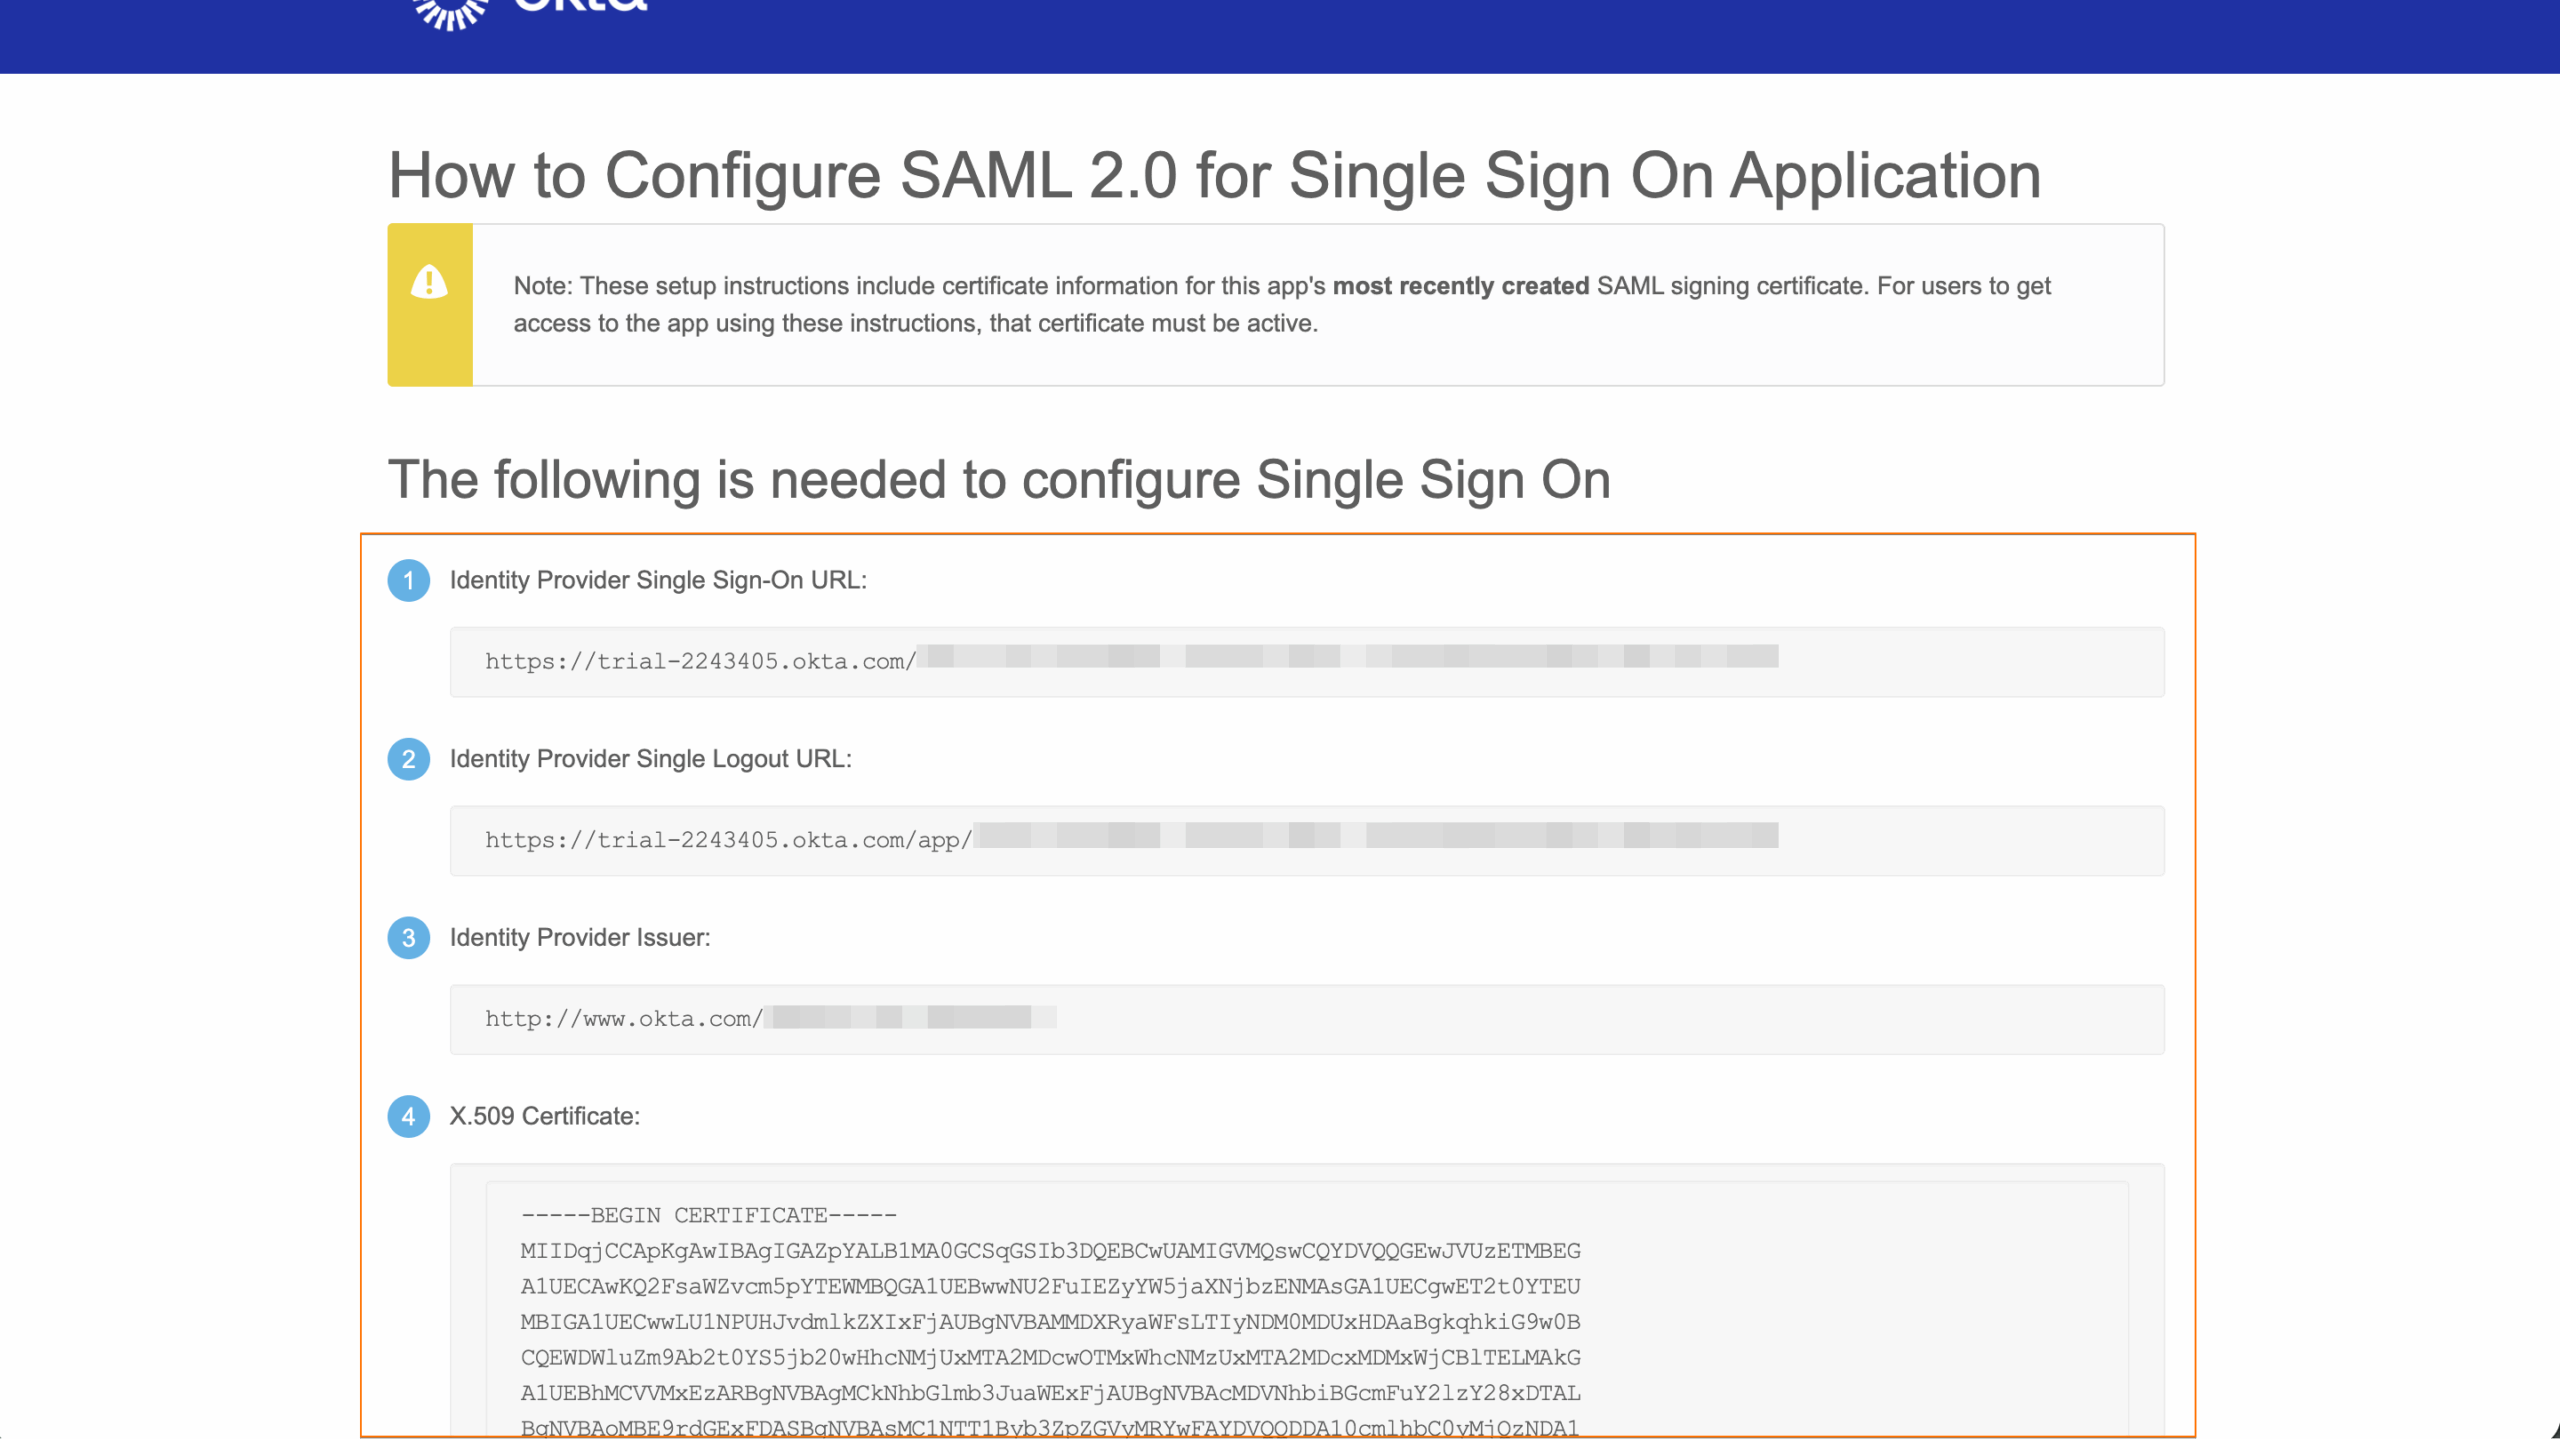Click the Single Sign On section heading
This screenshot has width=2560, height=1441.
pyautogui.click(x=999, y=479)
